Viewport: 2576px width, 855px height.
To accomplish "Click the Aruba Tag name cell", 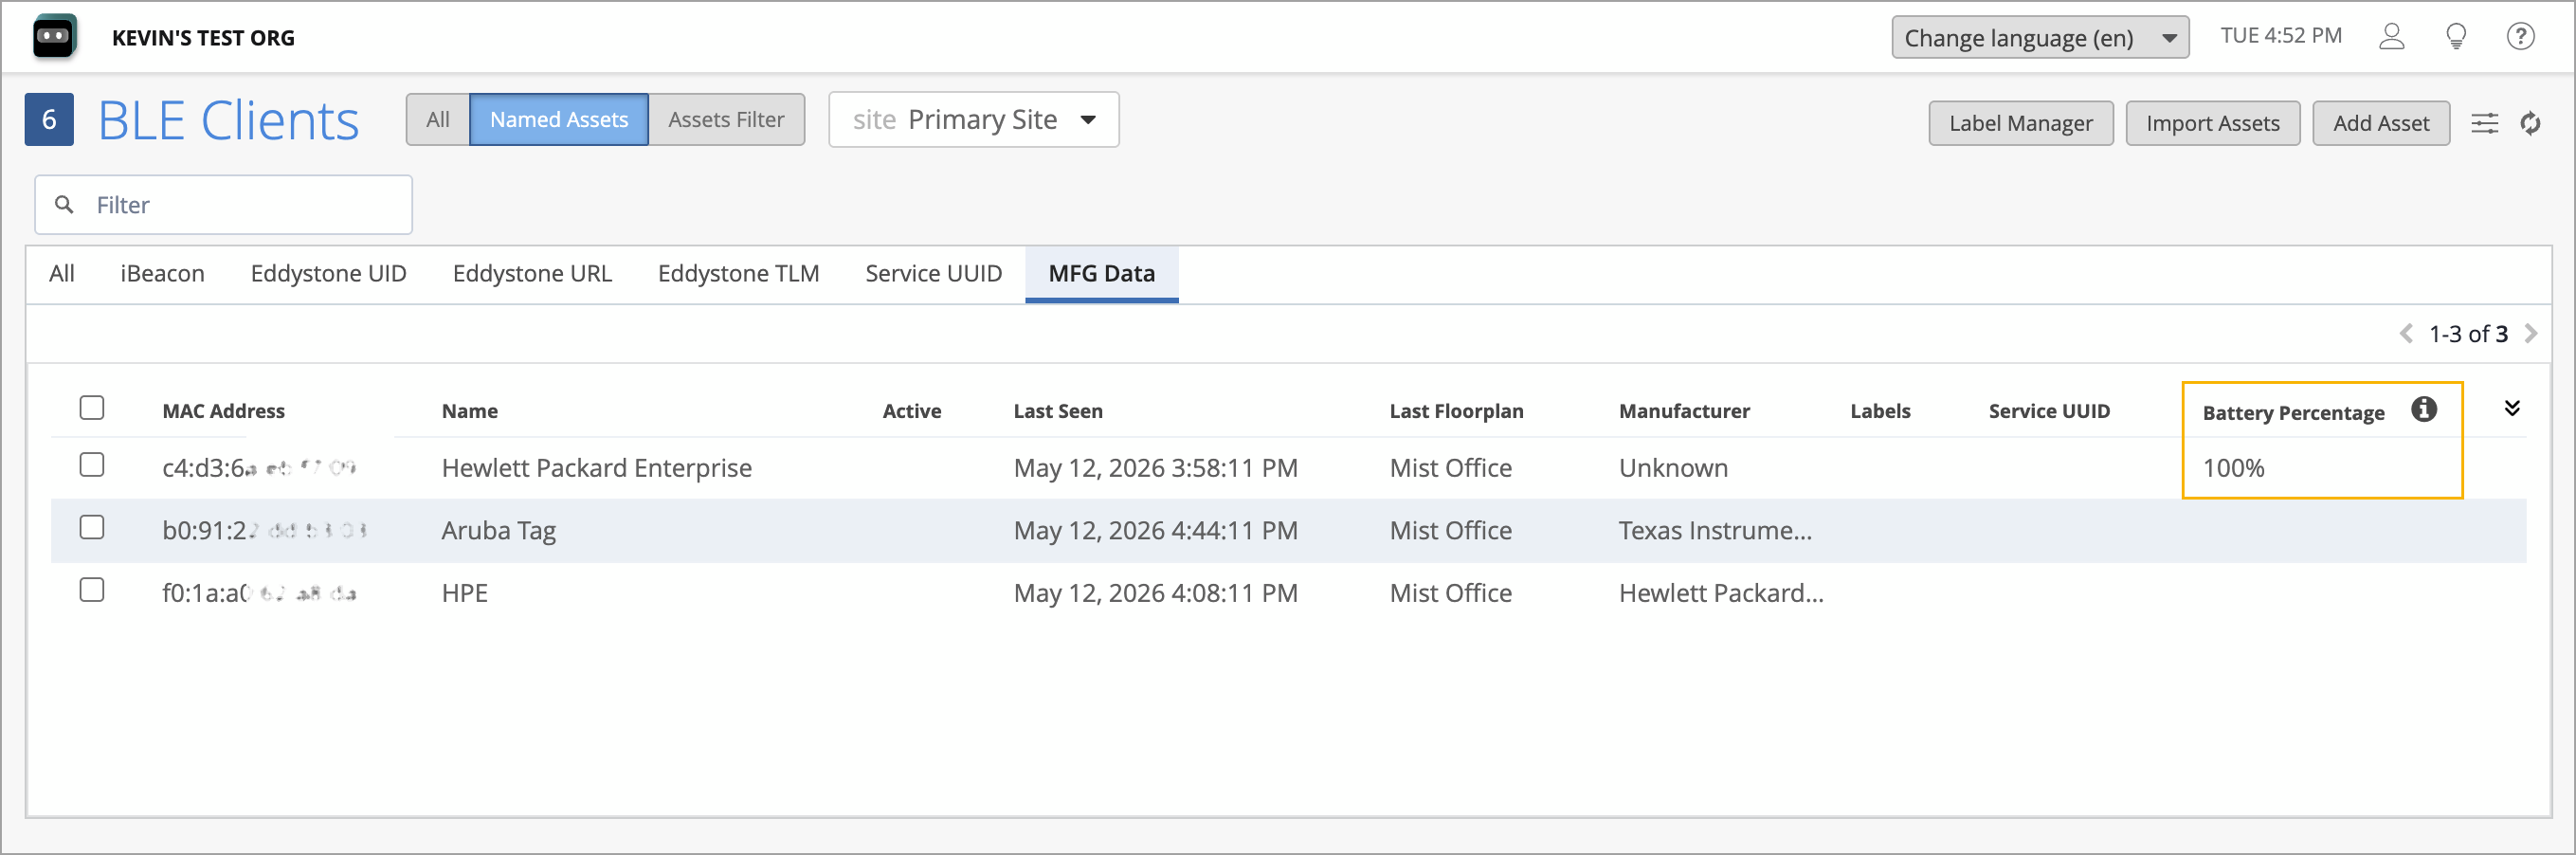I will [498, 531].
